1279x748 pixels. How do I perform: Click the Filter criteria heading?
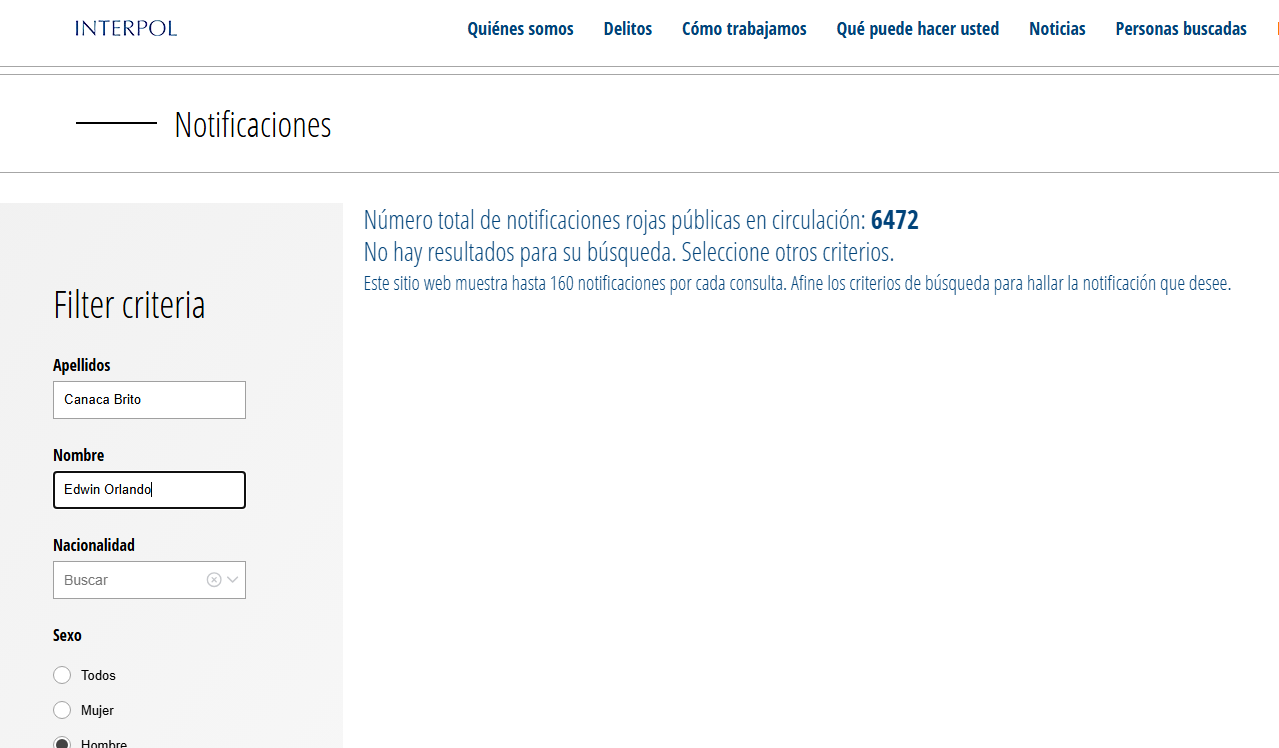(129, 305)
